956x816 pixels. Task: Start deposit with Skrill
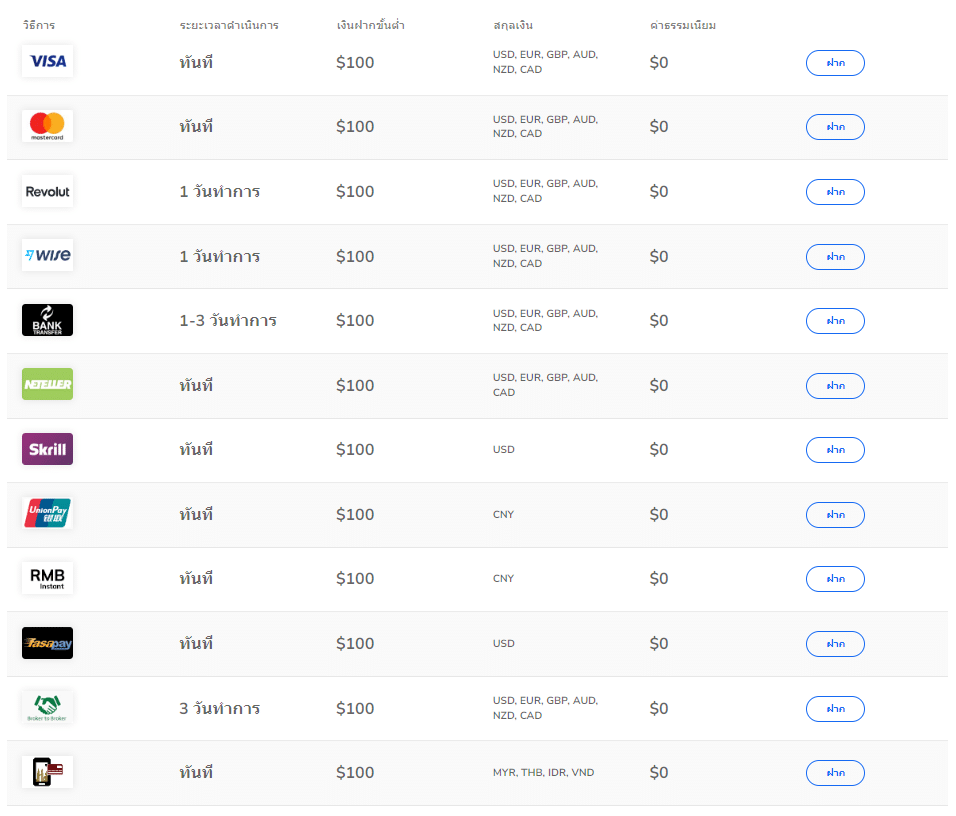click(835, 450)
